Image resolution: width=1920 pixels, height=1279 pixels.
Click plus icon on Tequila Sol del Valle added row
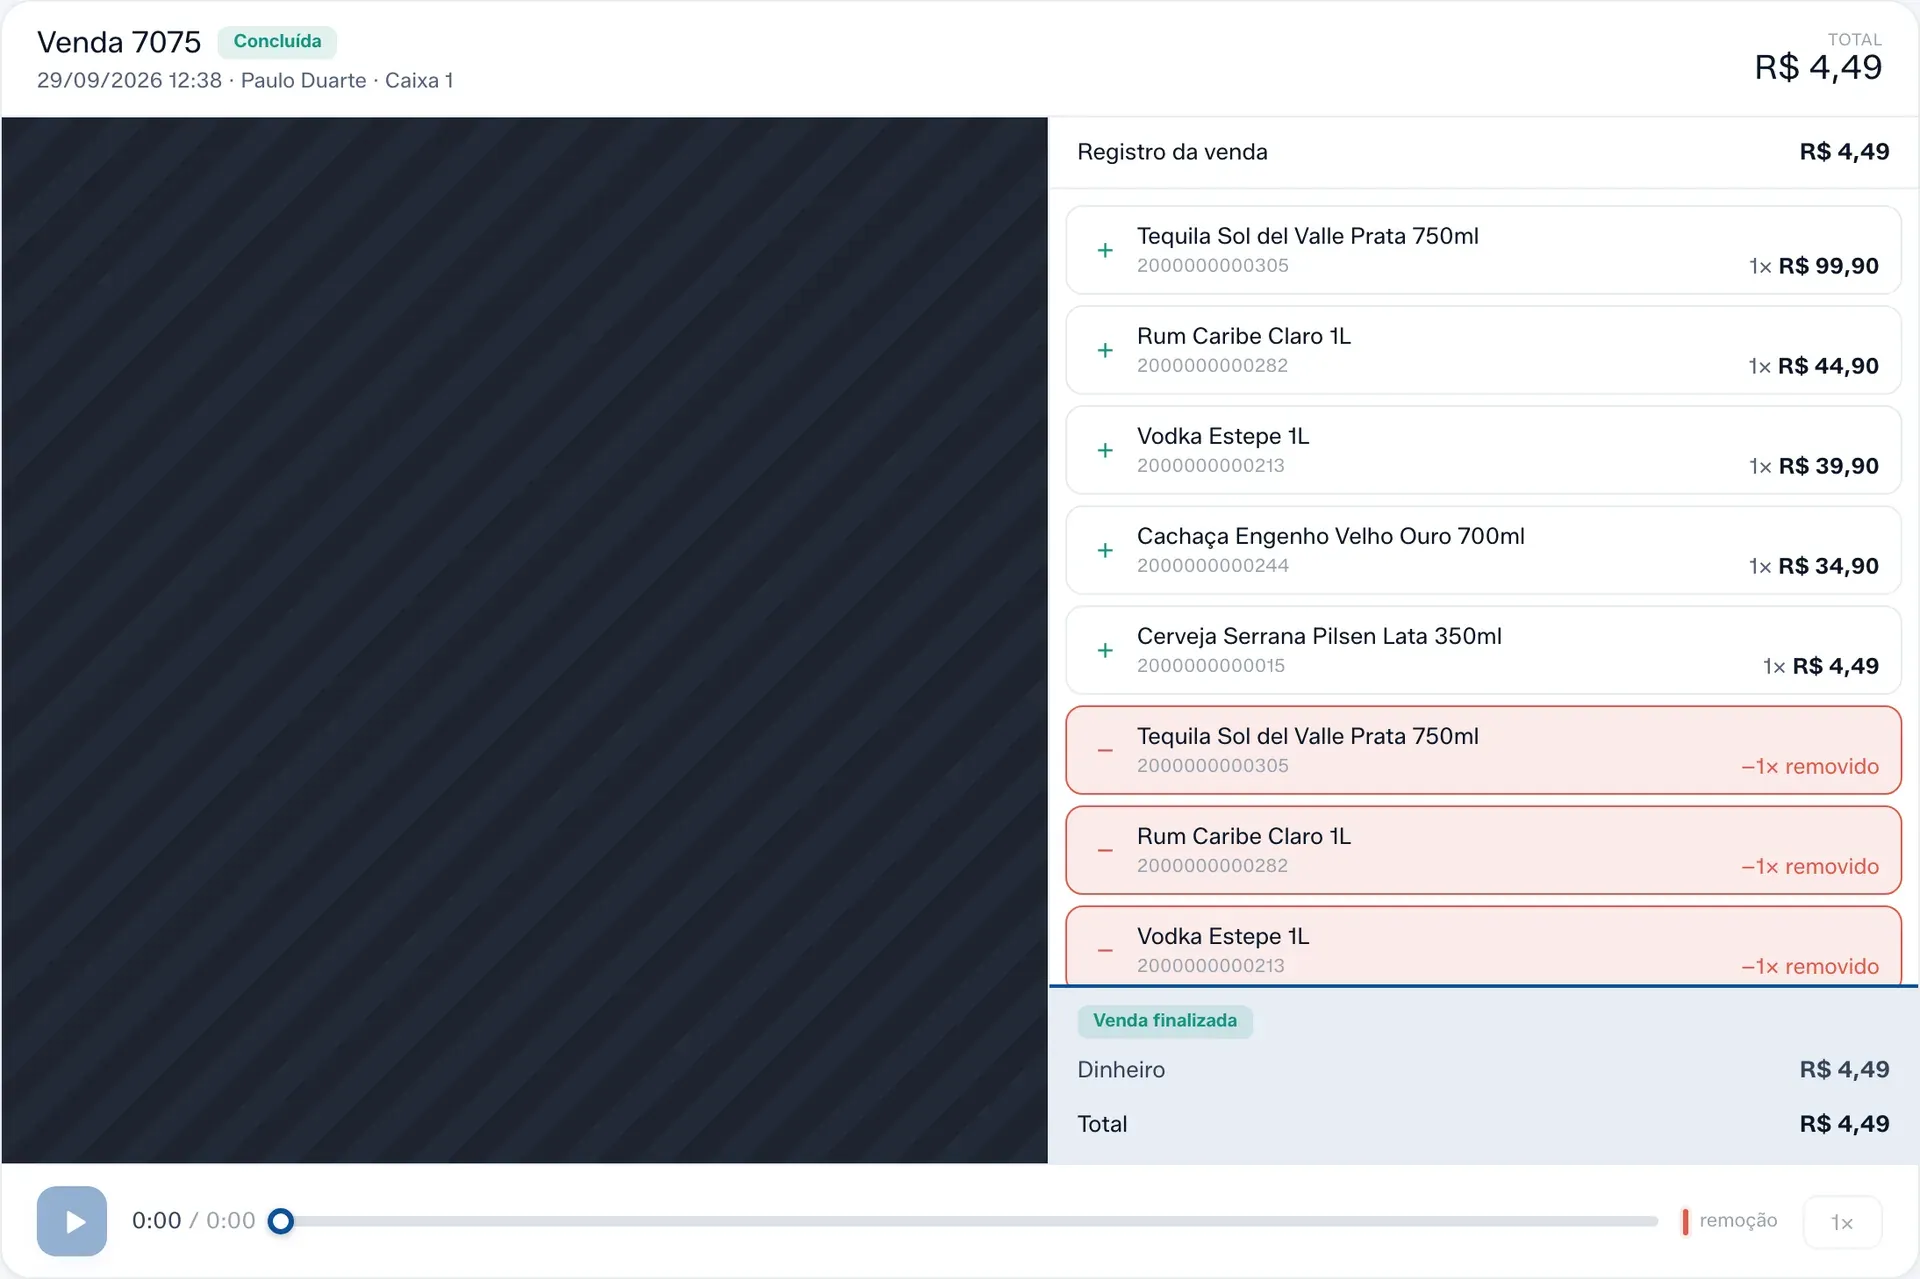click(1105, 250)
